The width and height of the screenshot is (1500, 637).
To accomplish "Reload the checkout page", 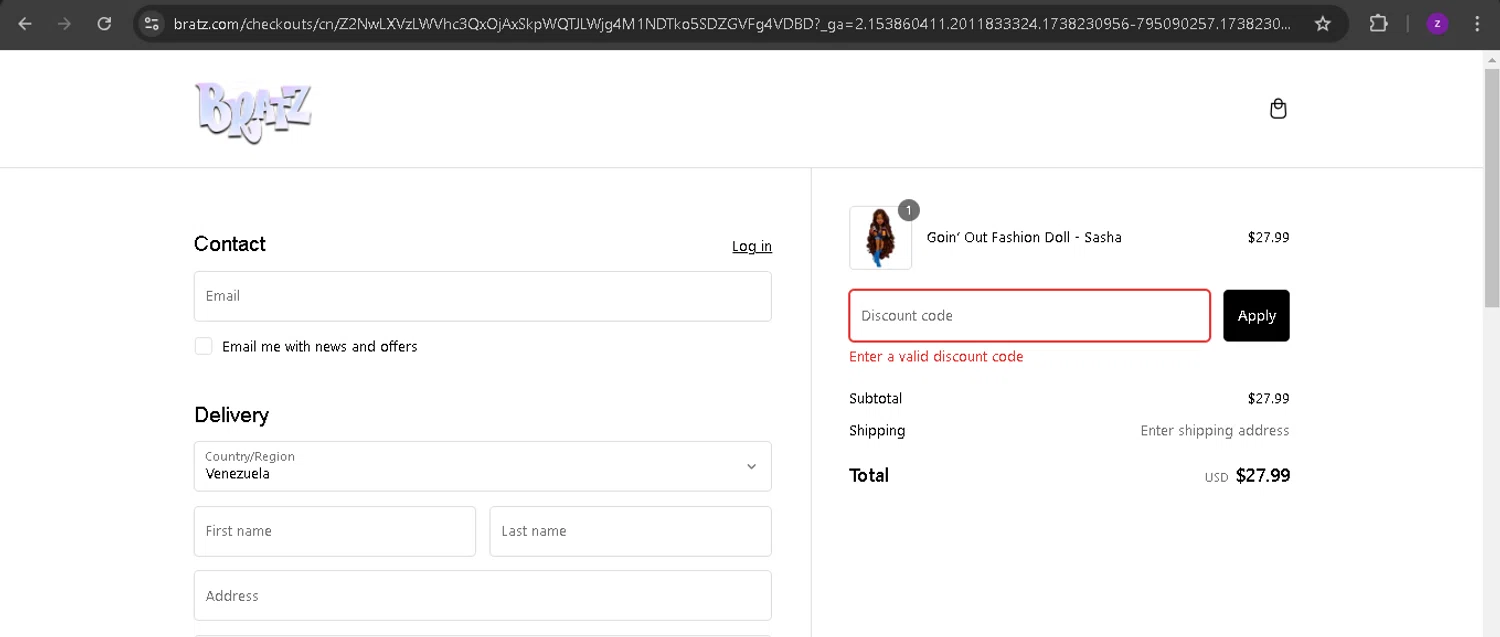I will [x=104, y=23].
